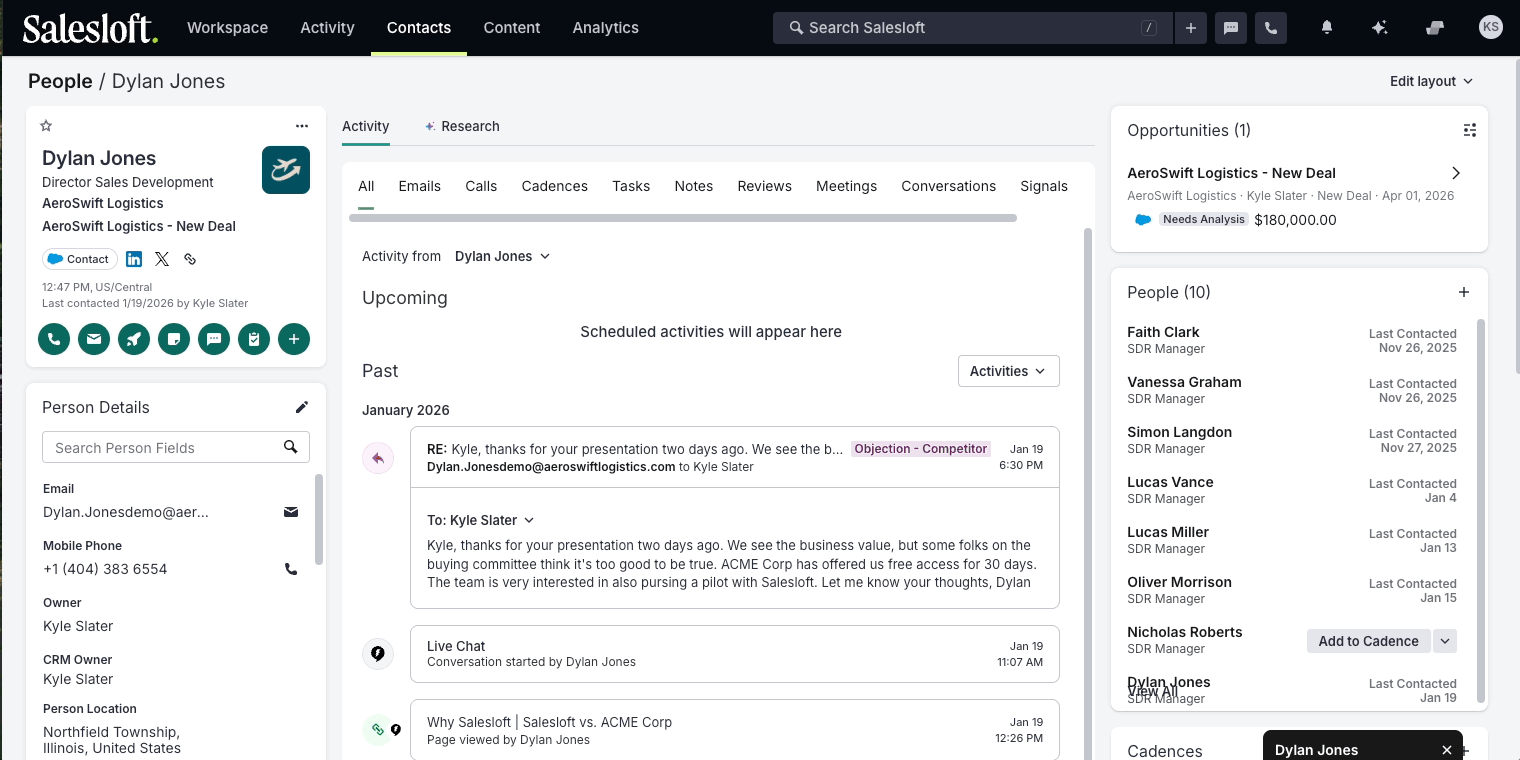Open the Edit layout dropdown
The image size is (1520, 760).
[1431, 81]
